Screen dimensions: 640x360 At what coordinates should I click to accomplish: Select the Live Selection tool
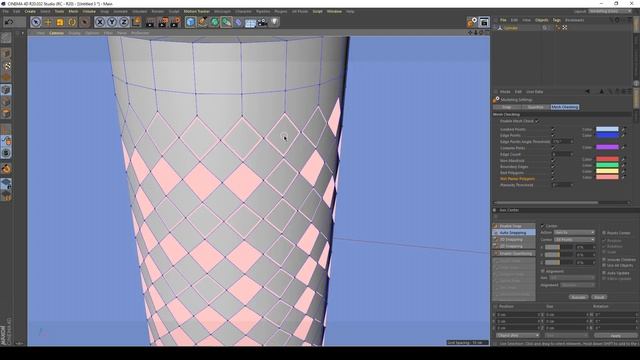tap(36, 22)
